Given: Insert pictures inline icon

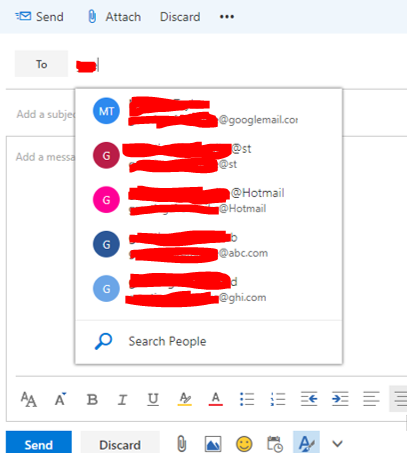Looking at the screenshot, I should coord(213,444).
